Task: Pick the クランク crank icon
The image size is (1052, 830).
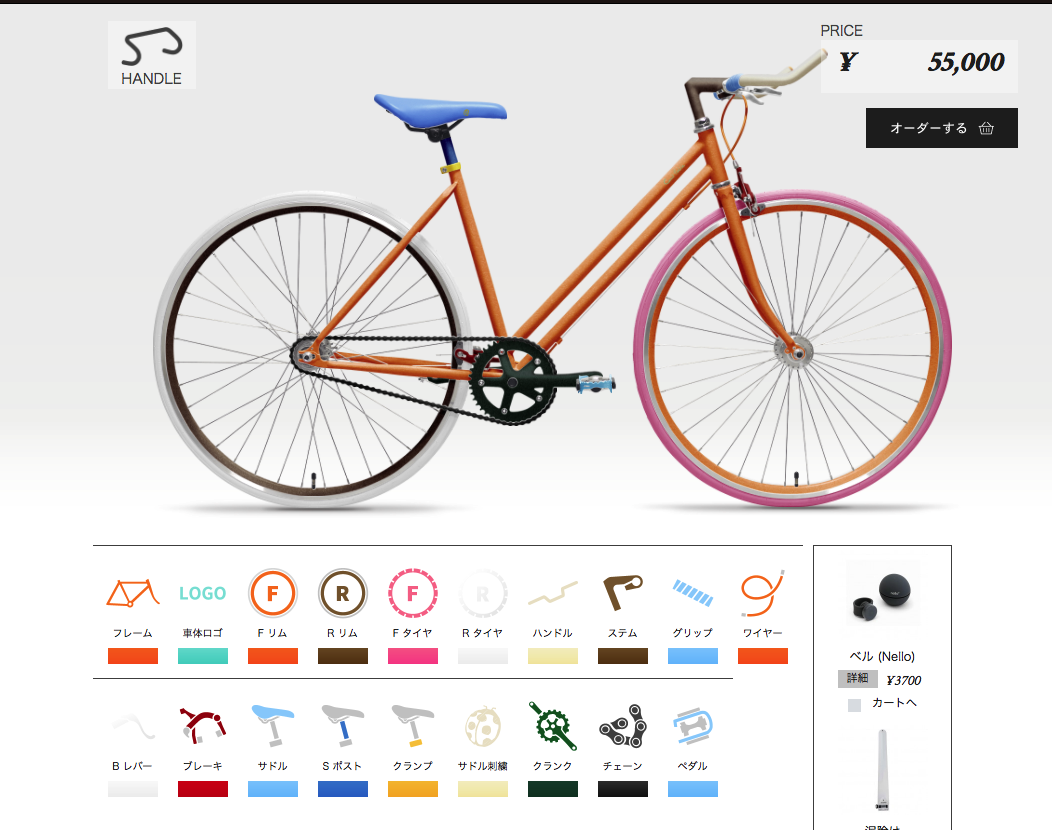Action: coord(553,726)
